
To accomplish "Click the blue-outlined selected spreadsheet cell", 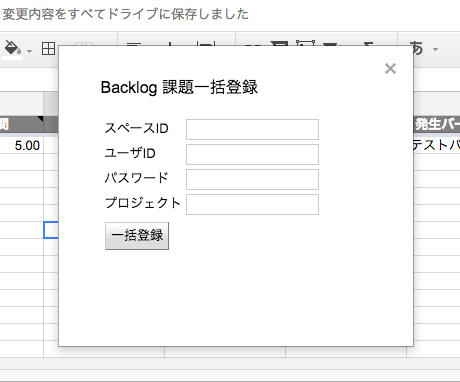I will point(51,230).
